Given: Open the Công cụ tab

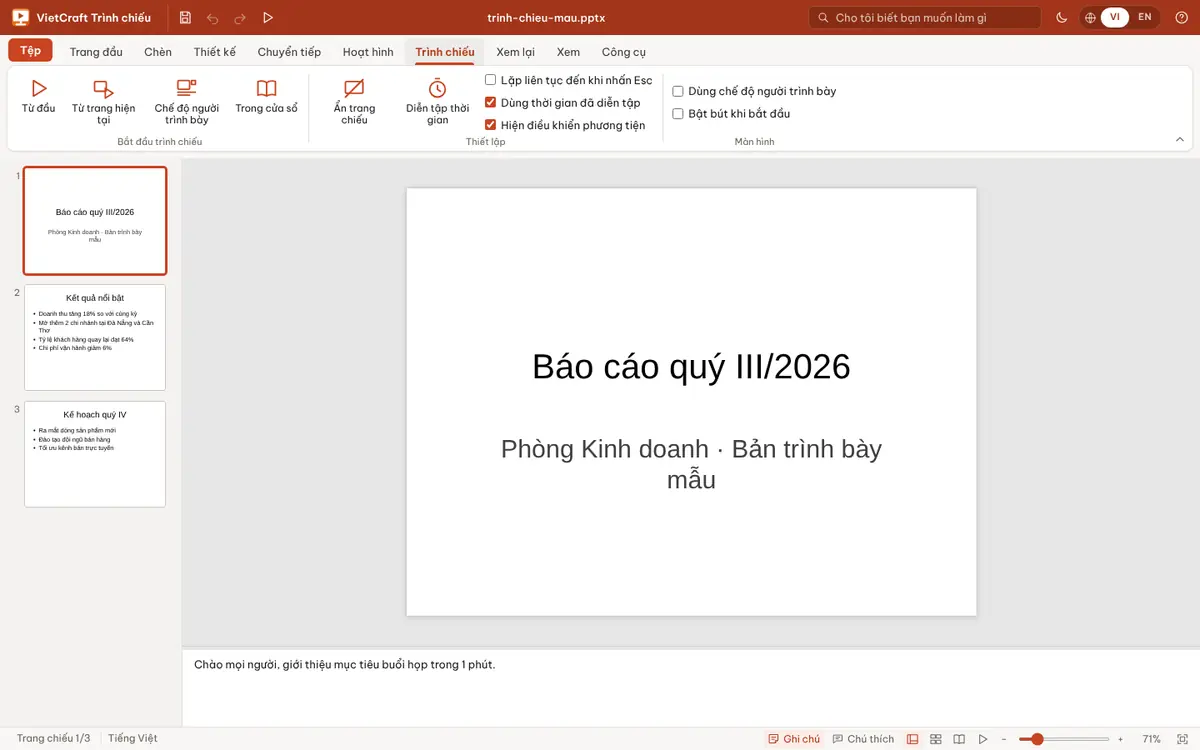Looking at the screenshot, I should 624,52.
